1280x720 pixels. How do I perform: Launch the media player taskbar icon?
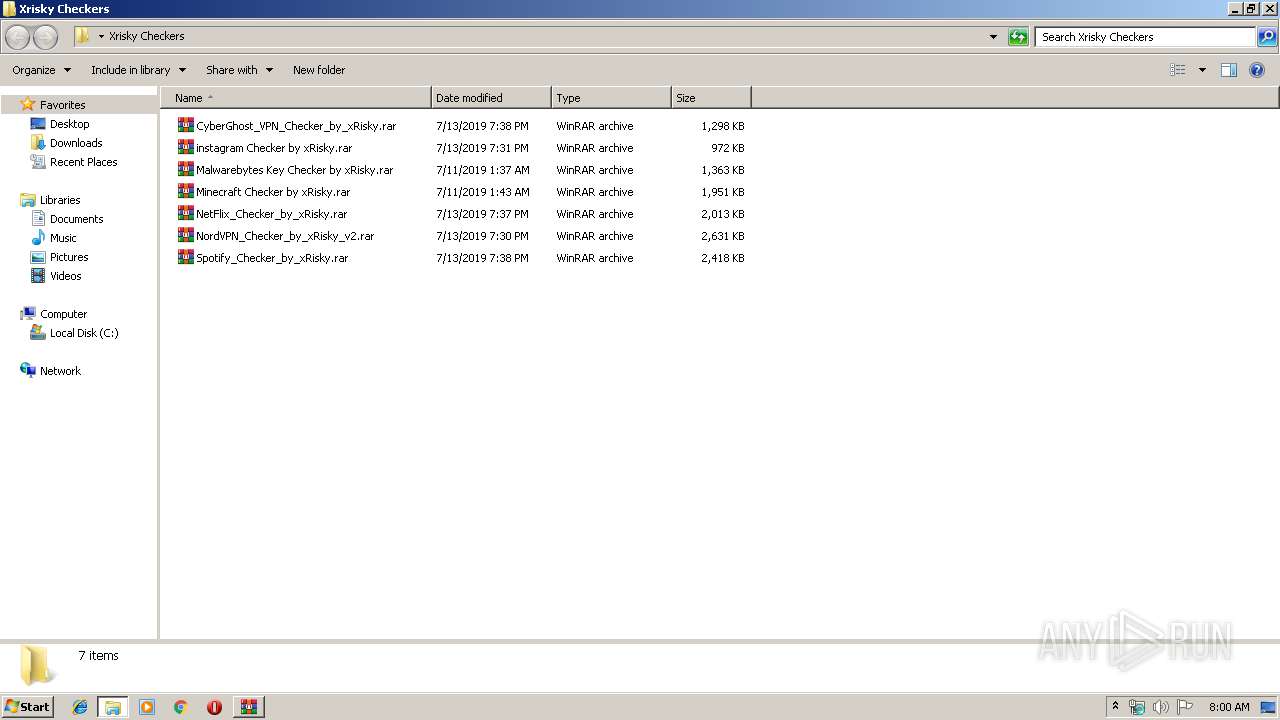click(147, 707)
